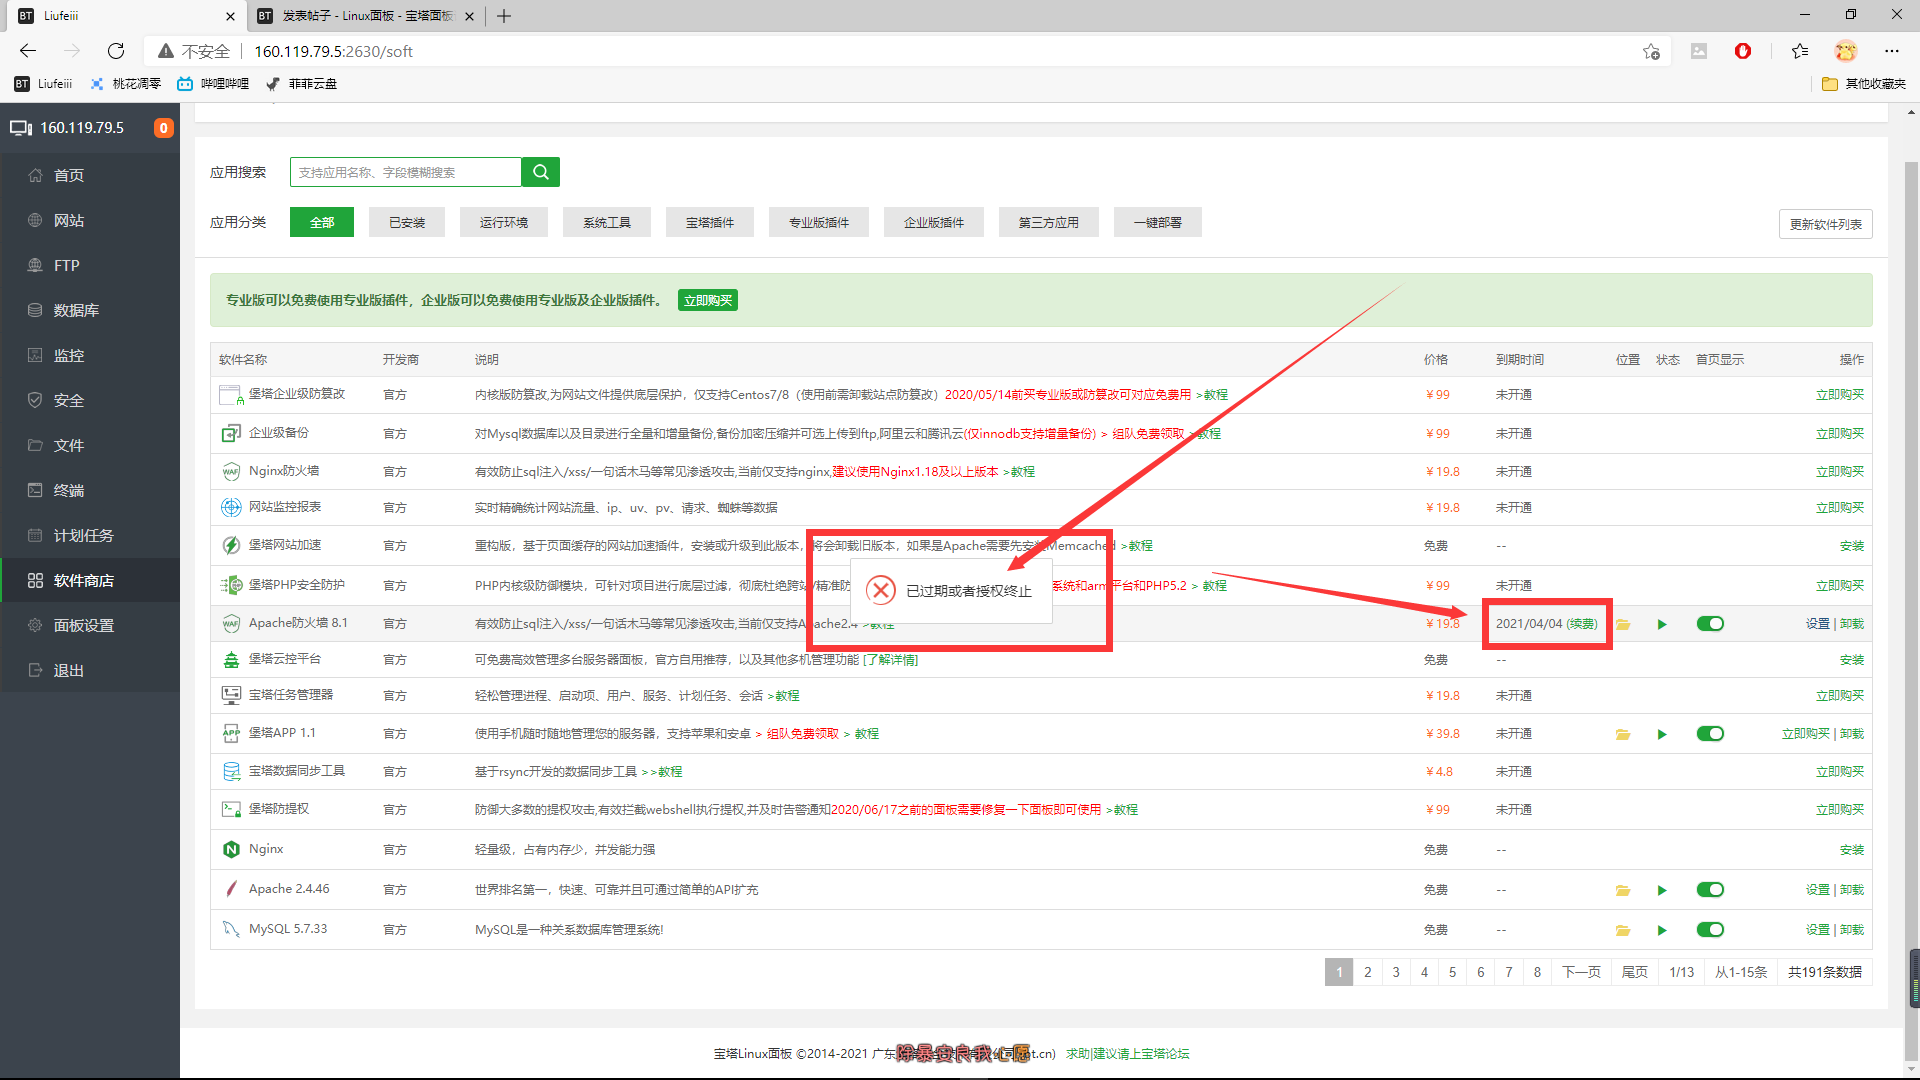Click the 宝塔数据同步工具 icon

231,771
